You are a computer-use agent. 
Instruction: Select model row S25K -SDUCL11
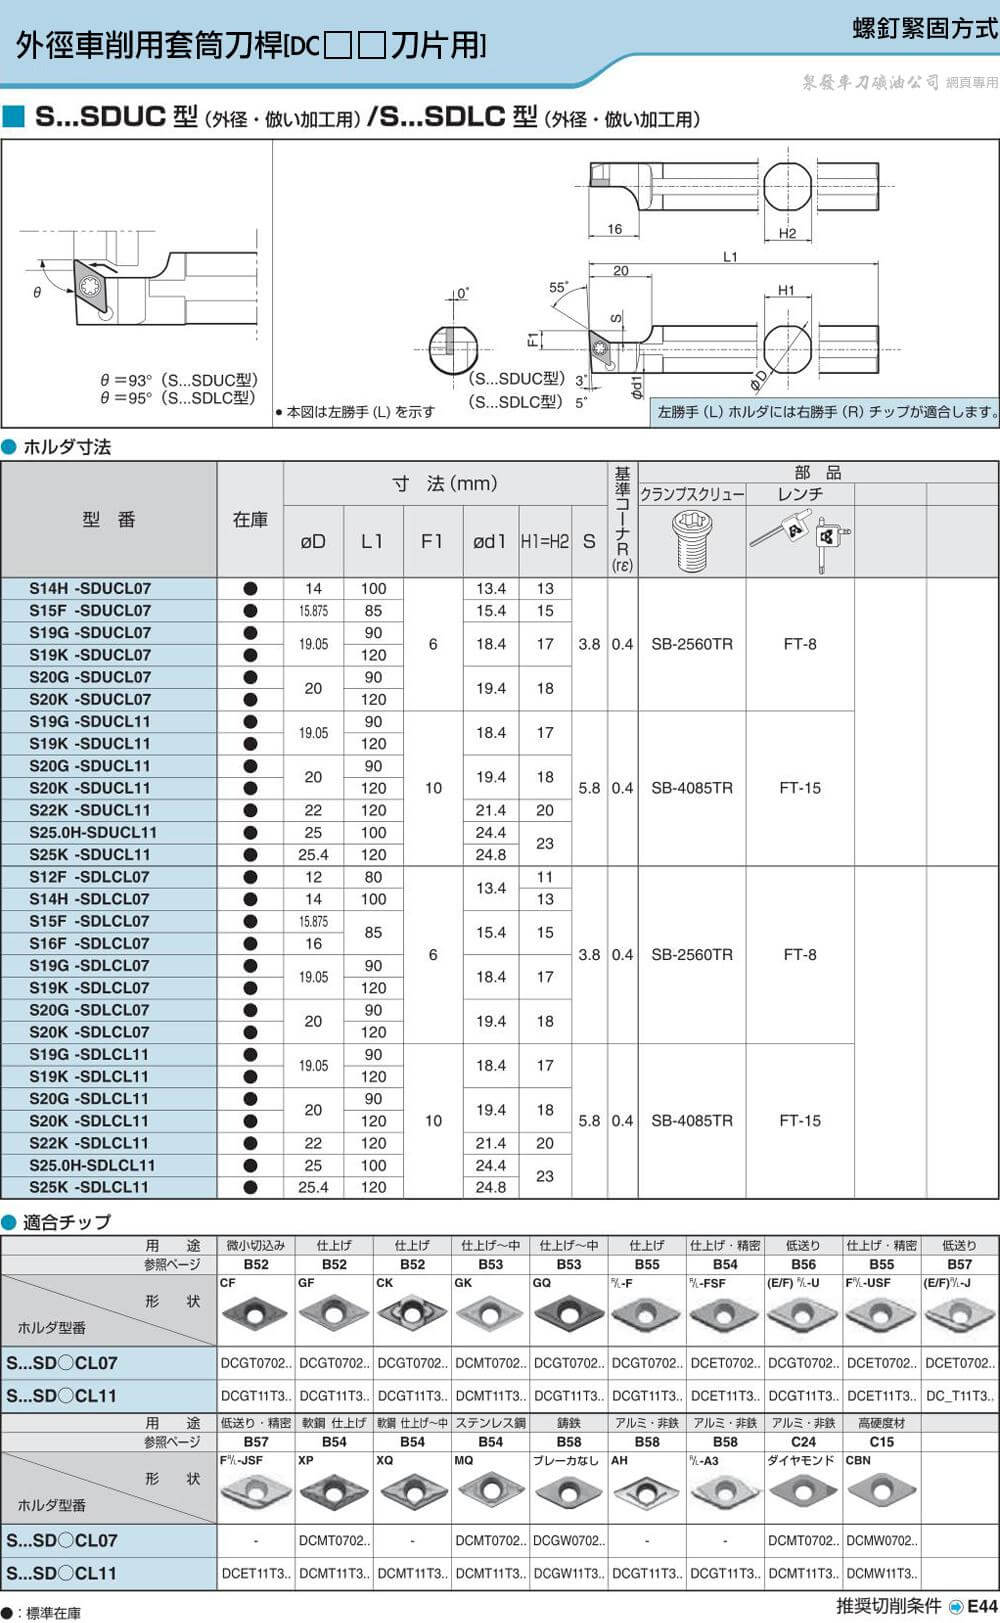[x=109, y=854]
